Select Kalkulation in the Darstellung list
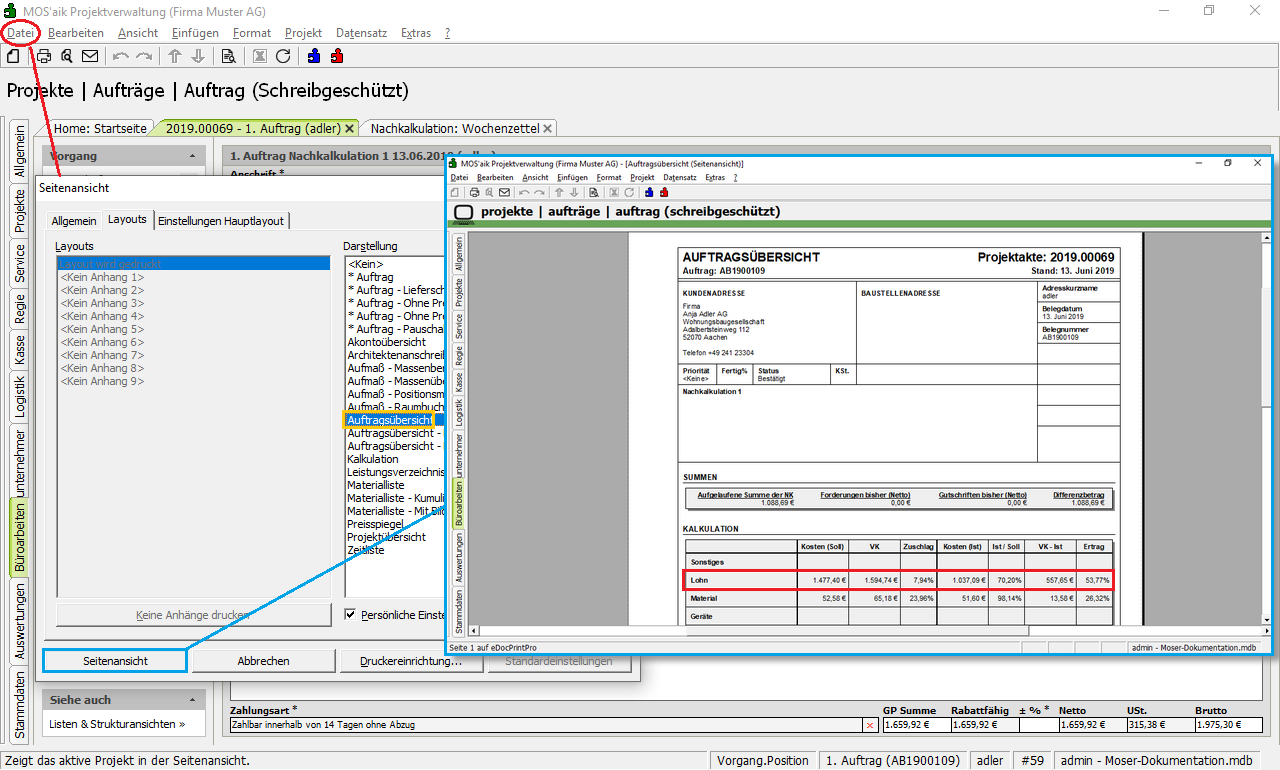 (373, 459)
